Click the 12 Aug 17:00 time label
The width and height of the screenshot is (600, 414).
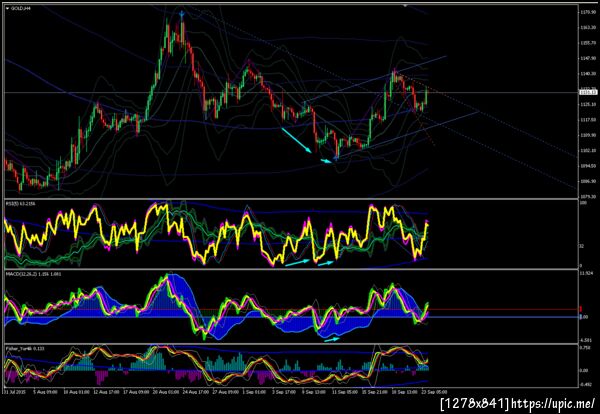[106, 392]
